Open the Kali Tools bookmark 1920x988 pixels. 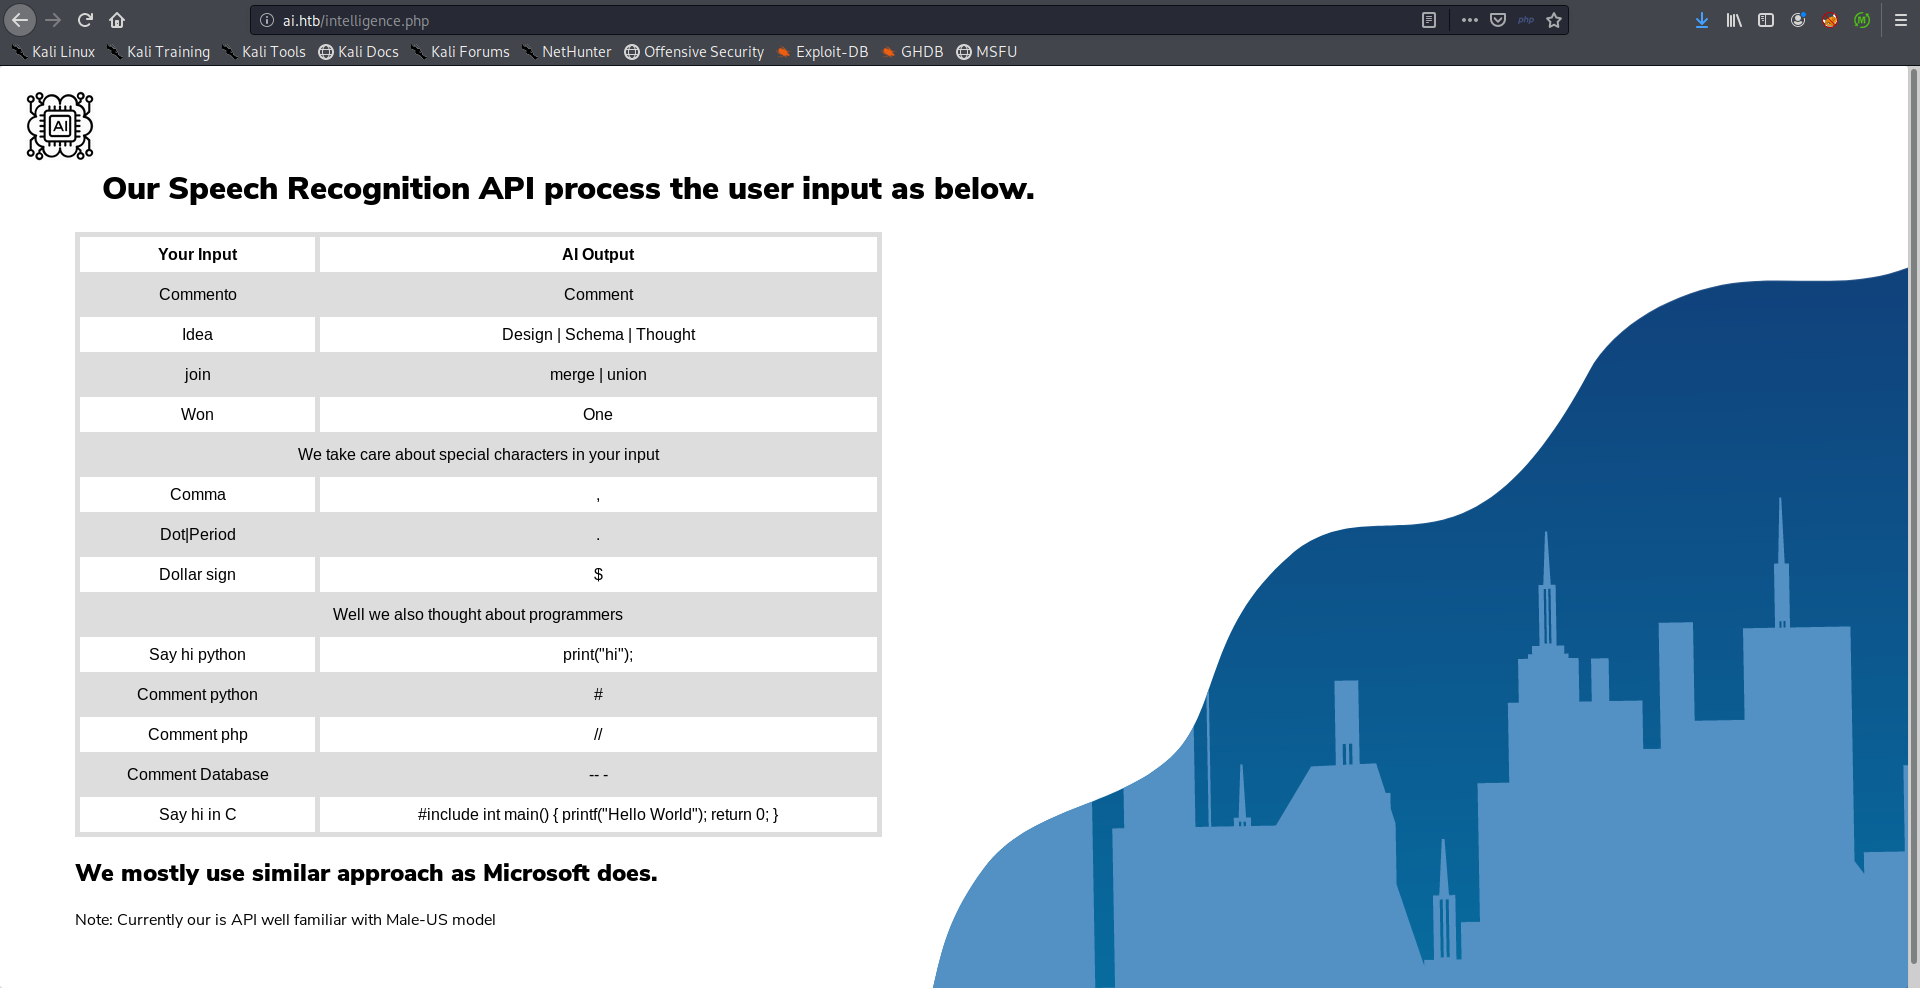[x=264, y=52]
